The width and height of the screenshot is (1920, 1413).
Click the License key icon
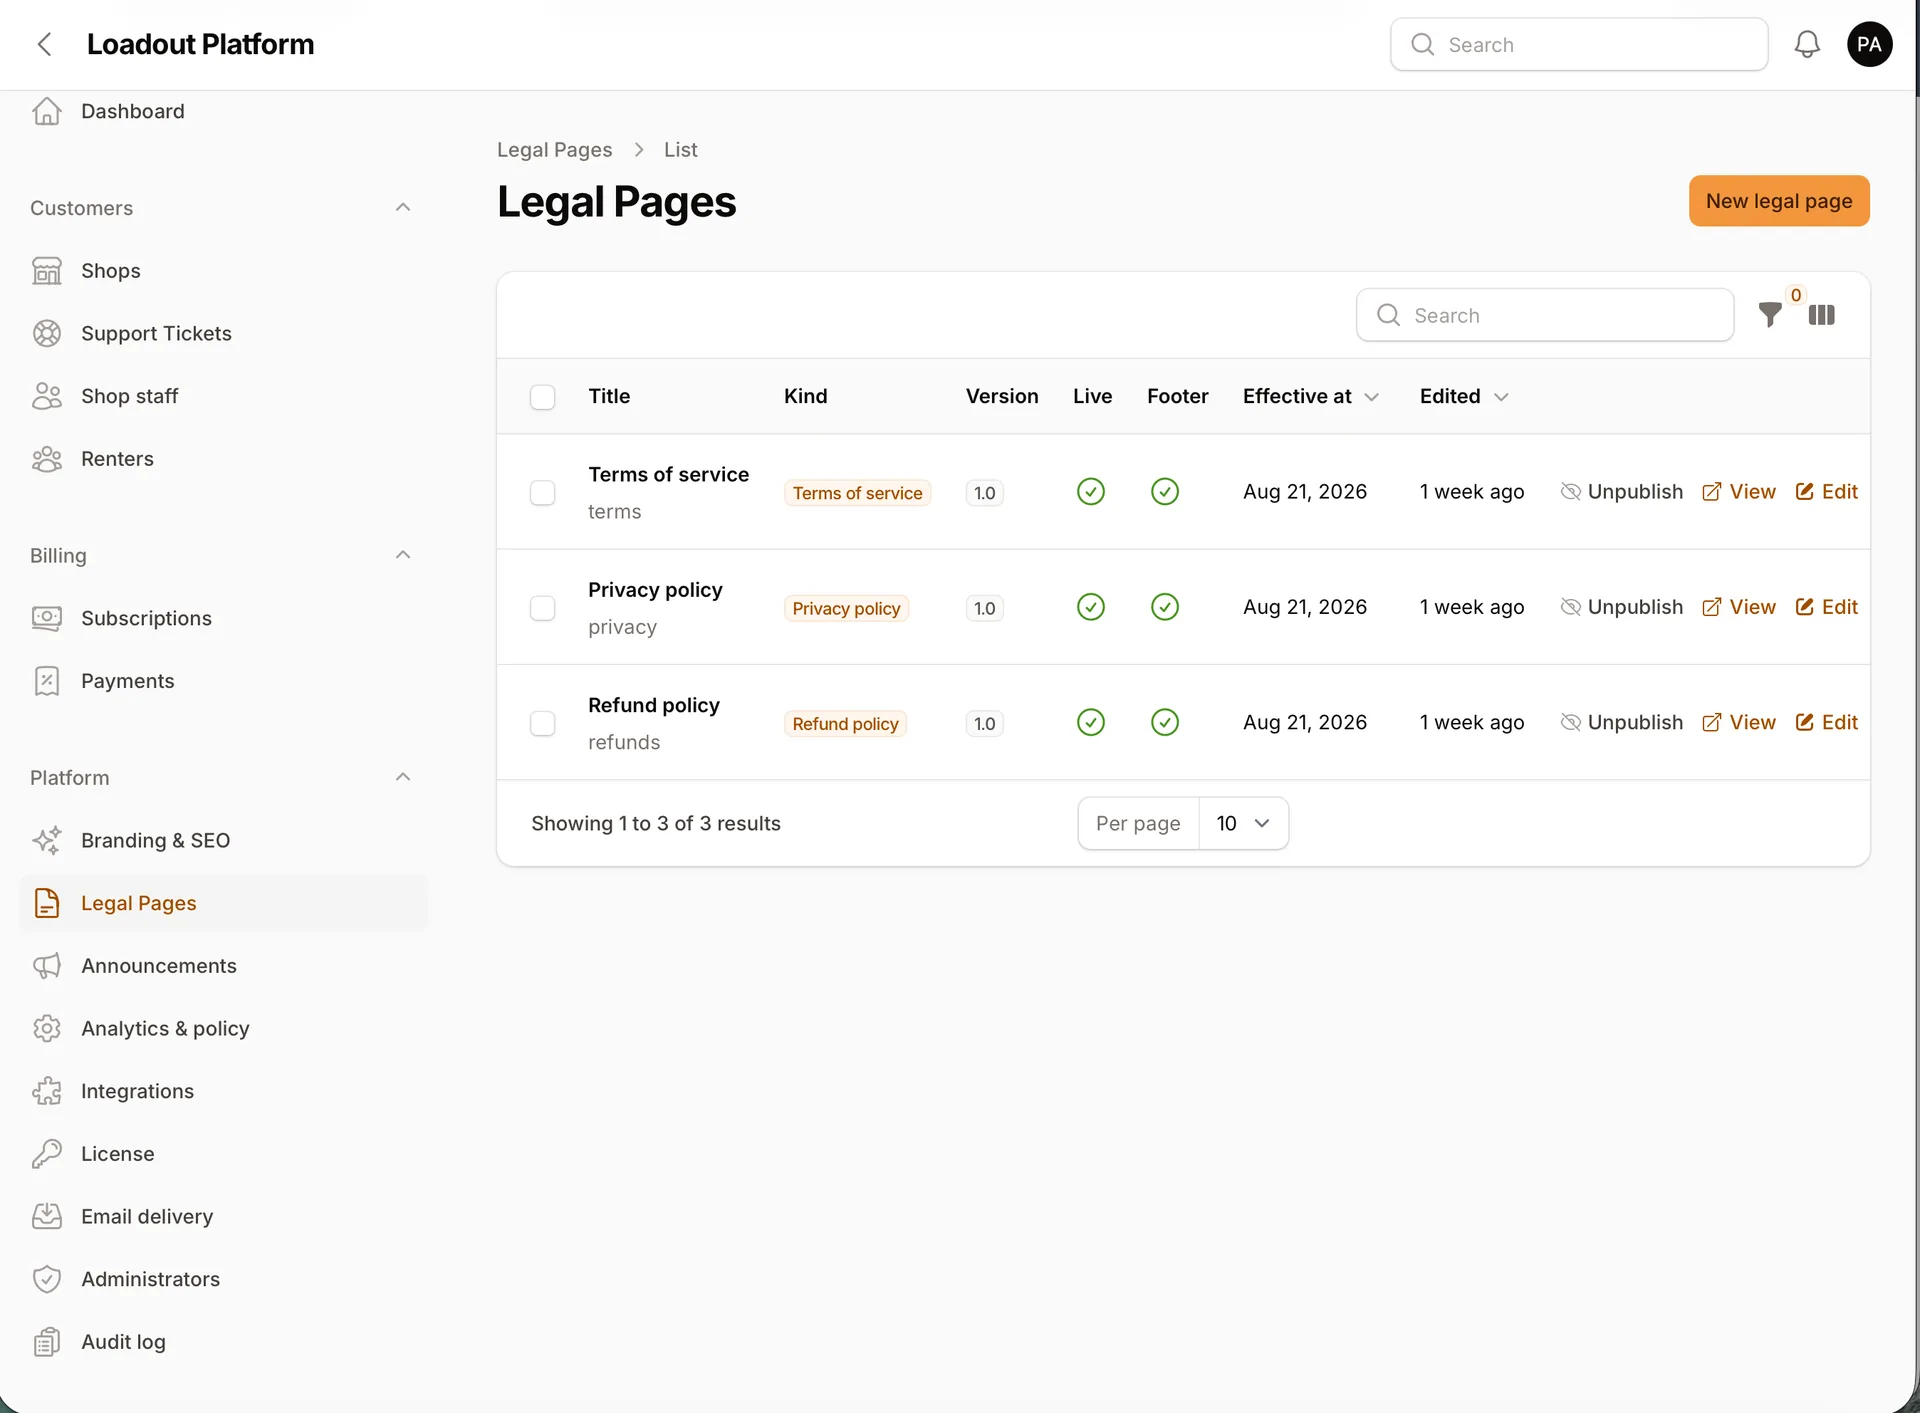pyautogui.click(x=47, y=1154)
